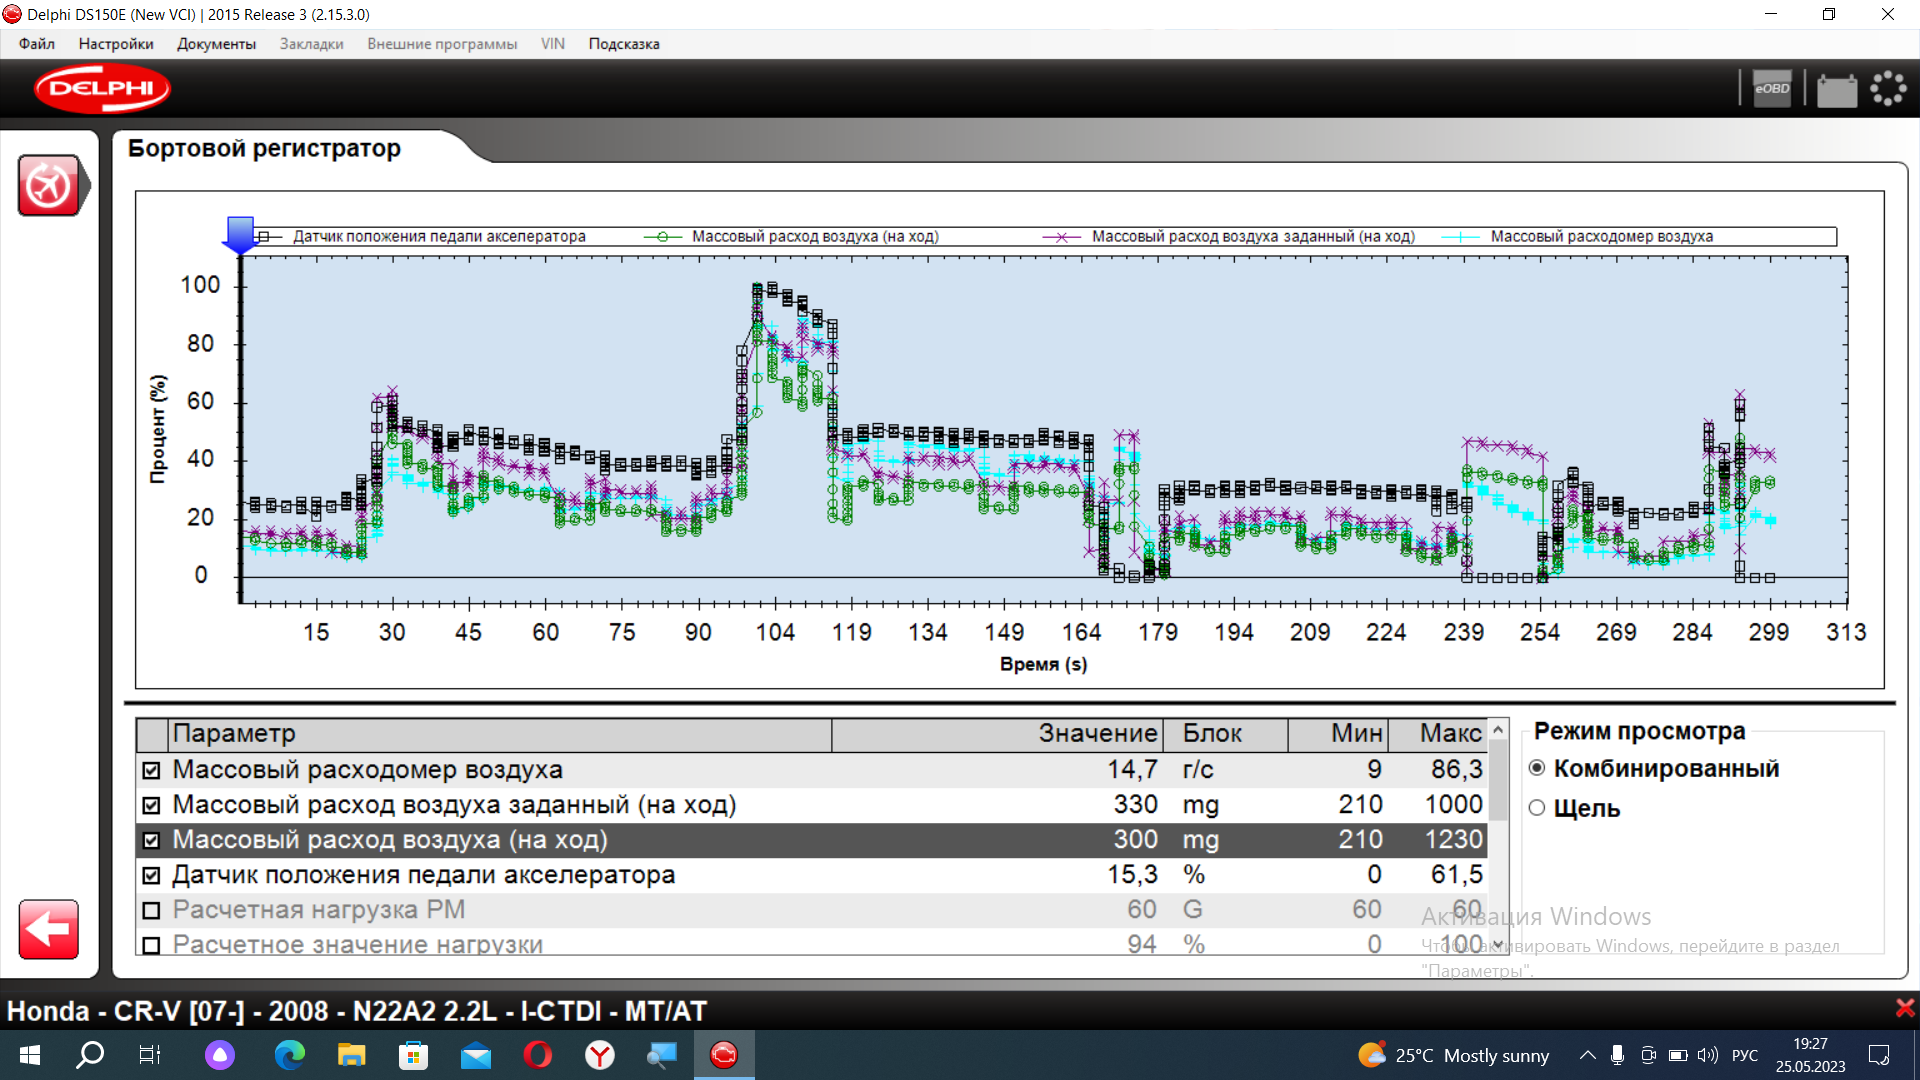Click the Delphi logo
Screen dimensions: 1920x1080
(102, 89)
